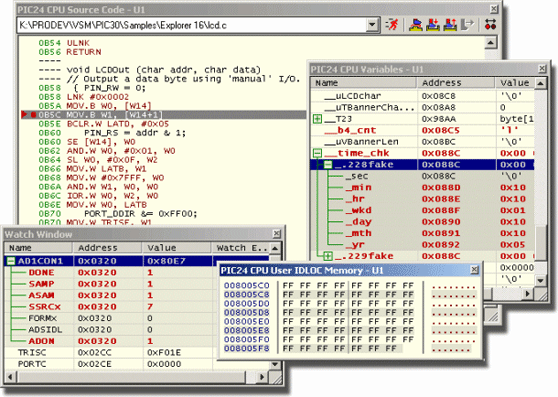Click the breakpoint marker on line 0B5C

pos(33,115)
